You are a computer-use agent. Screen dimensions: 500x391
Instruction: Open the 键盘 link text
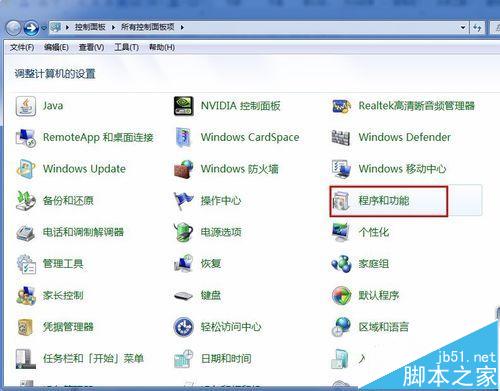[x=210, y=295]
